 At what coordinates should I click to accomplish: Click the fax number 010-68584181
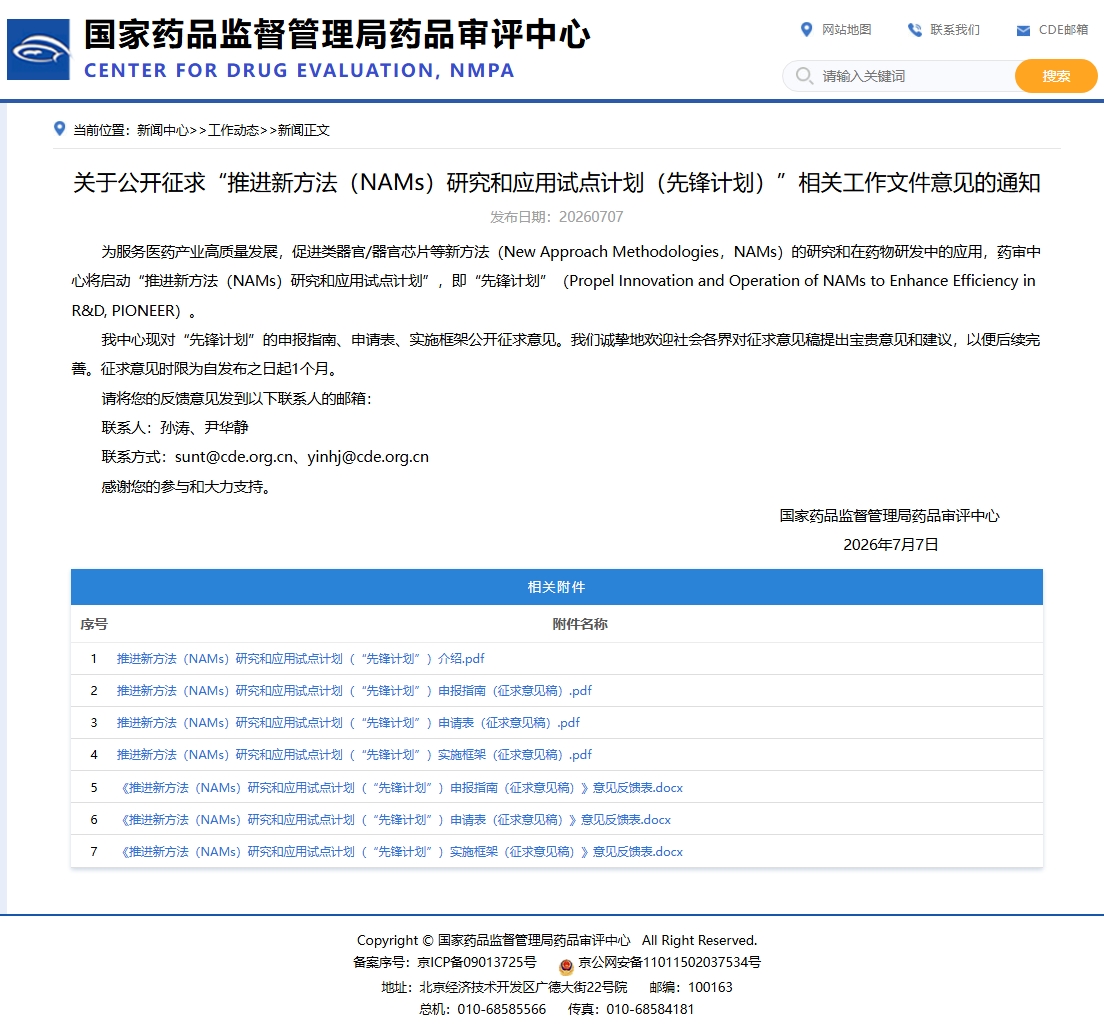click(x=650, y=1009)
